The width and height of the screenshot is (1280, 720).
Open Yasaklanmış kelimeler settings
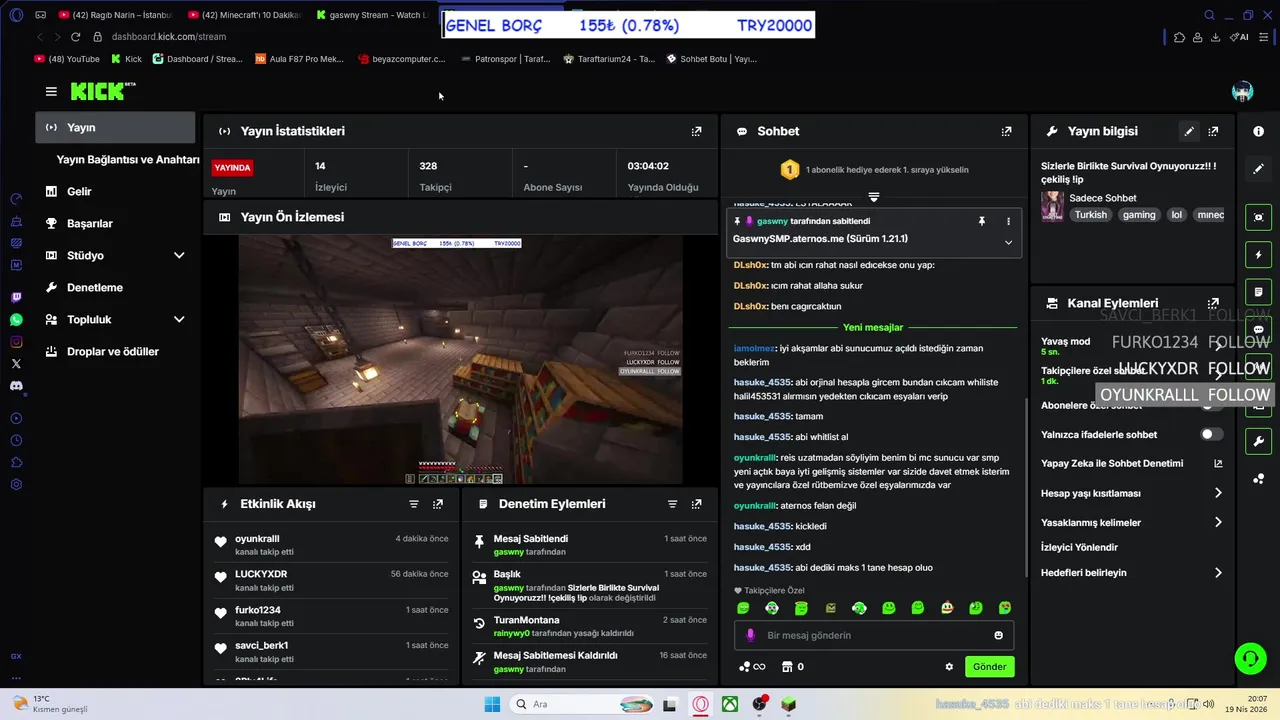(x=1131, y=522)
